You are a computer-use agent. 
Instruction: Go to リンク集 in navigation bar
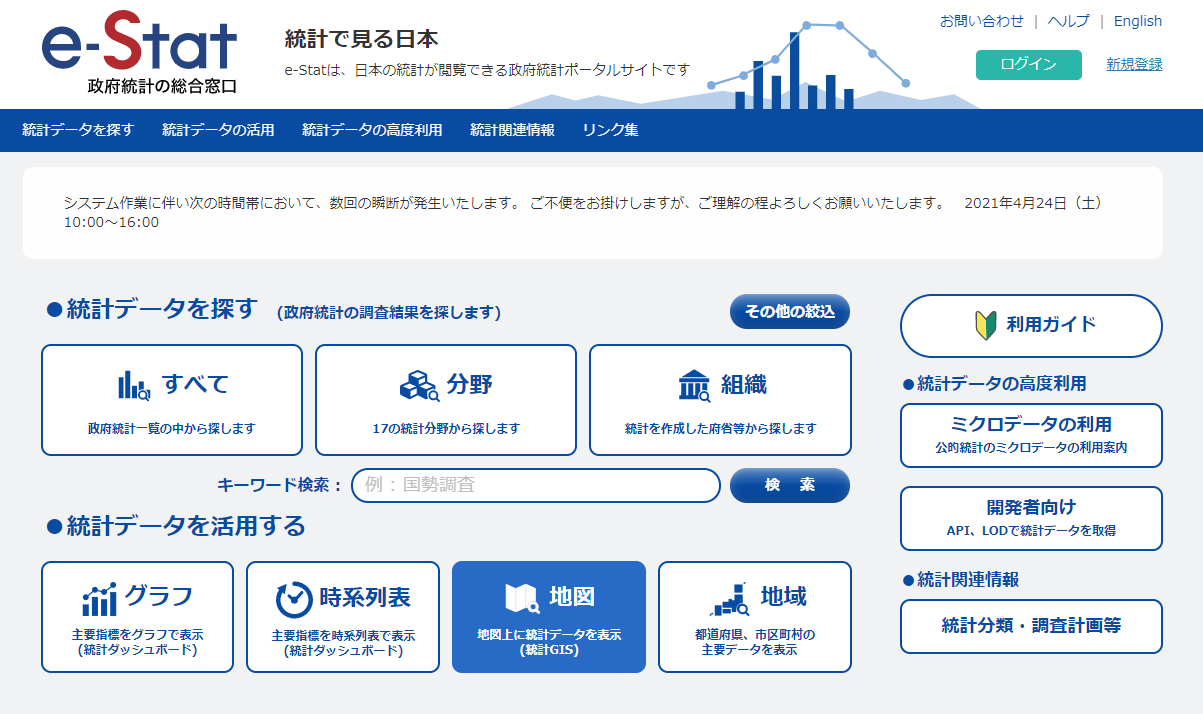pos(610,130)
